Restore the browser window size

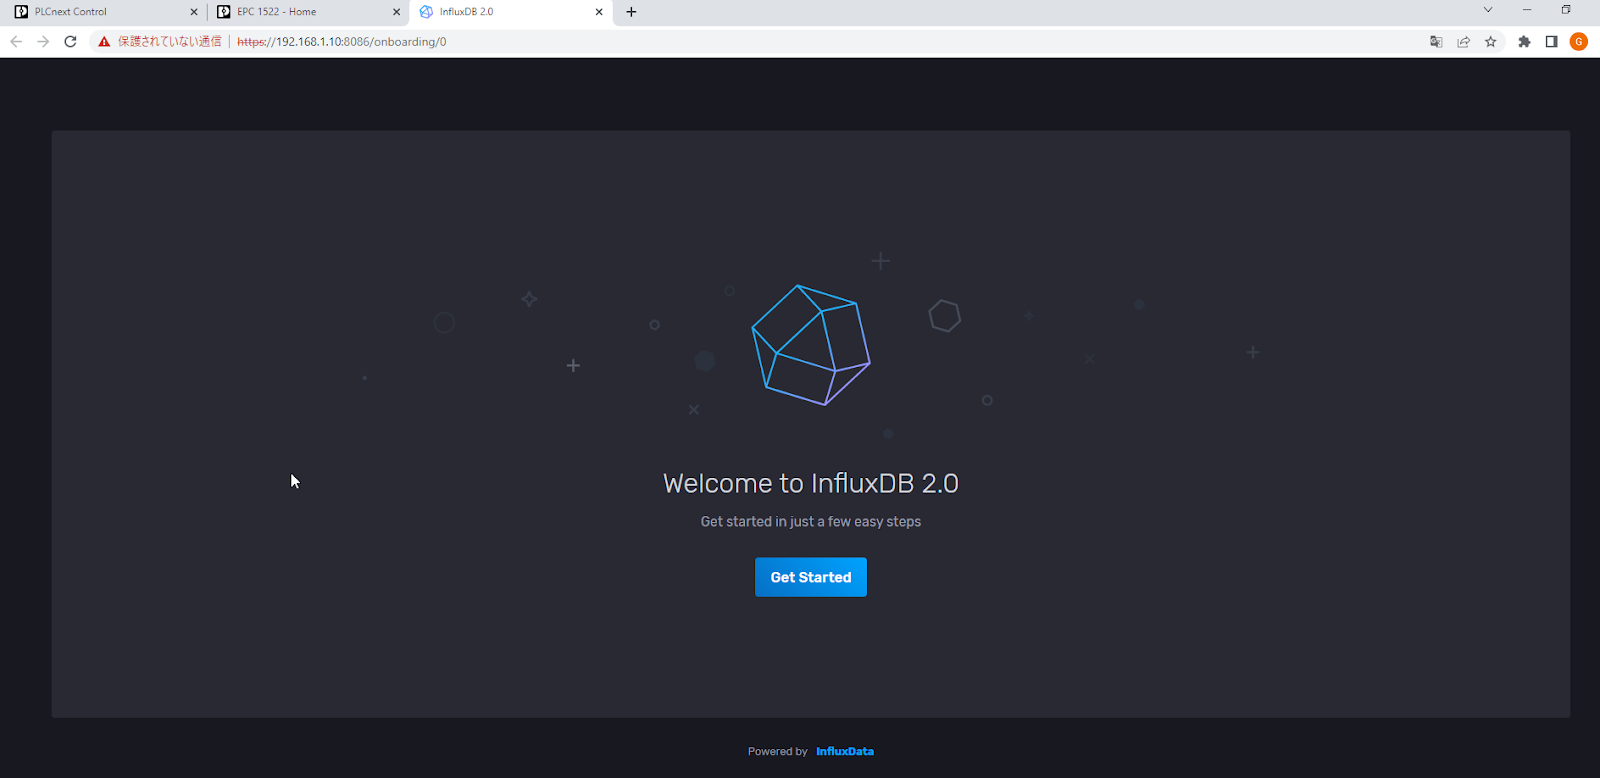[x=1566, y=10]
